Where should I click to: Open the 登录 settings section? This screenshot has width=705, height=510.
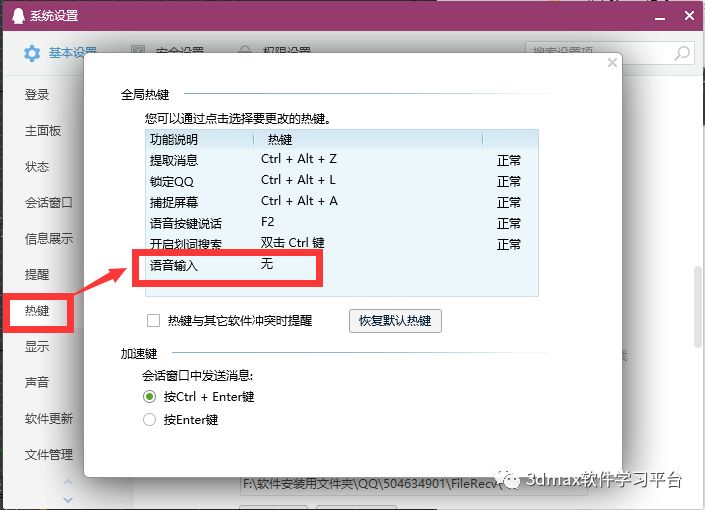37,94
